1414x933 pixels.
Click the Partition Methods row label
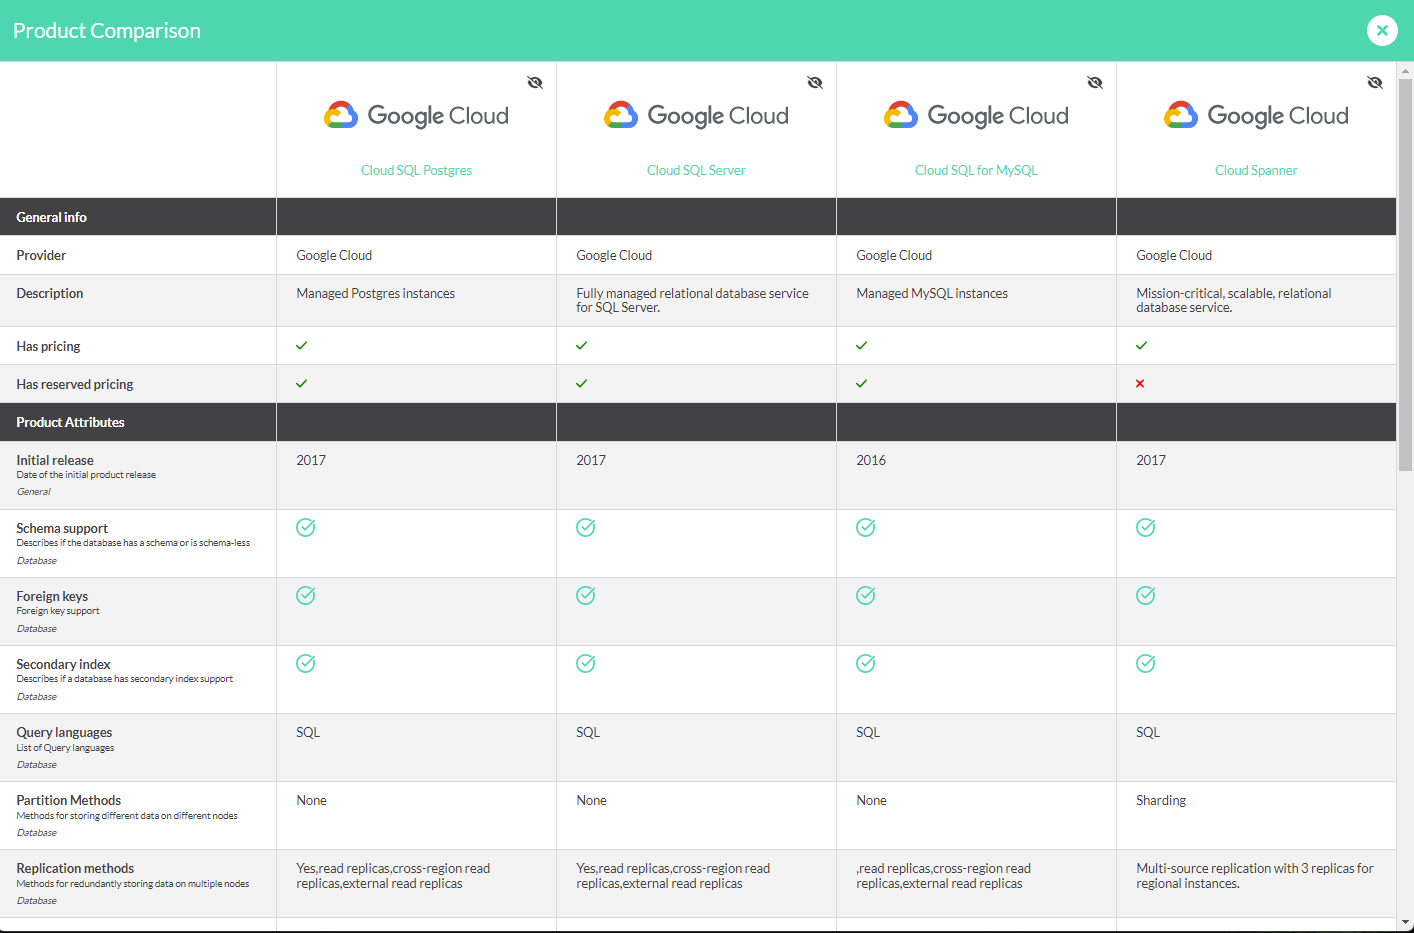pos(68,800)
